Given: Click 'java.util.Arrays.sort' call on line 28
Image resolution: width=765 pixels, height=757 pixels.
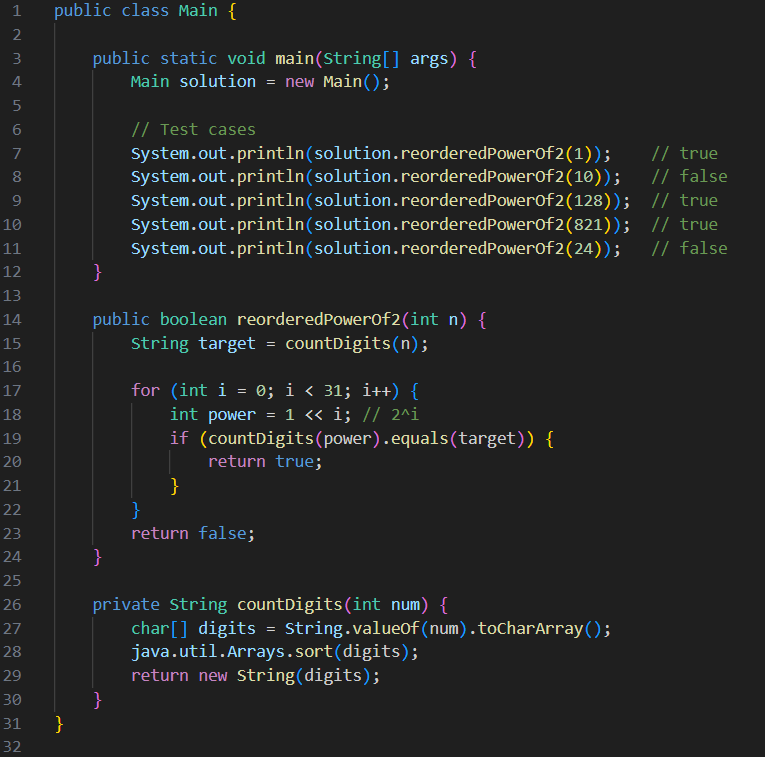Looking at the screenshot, I should (x=232, y=652).
